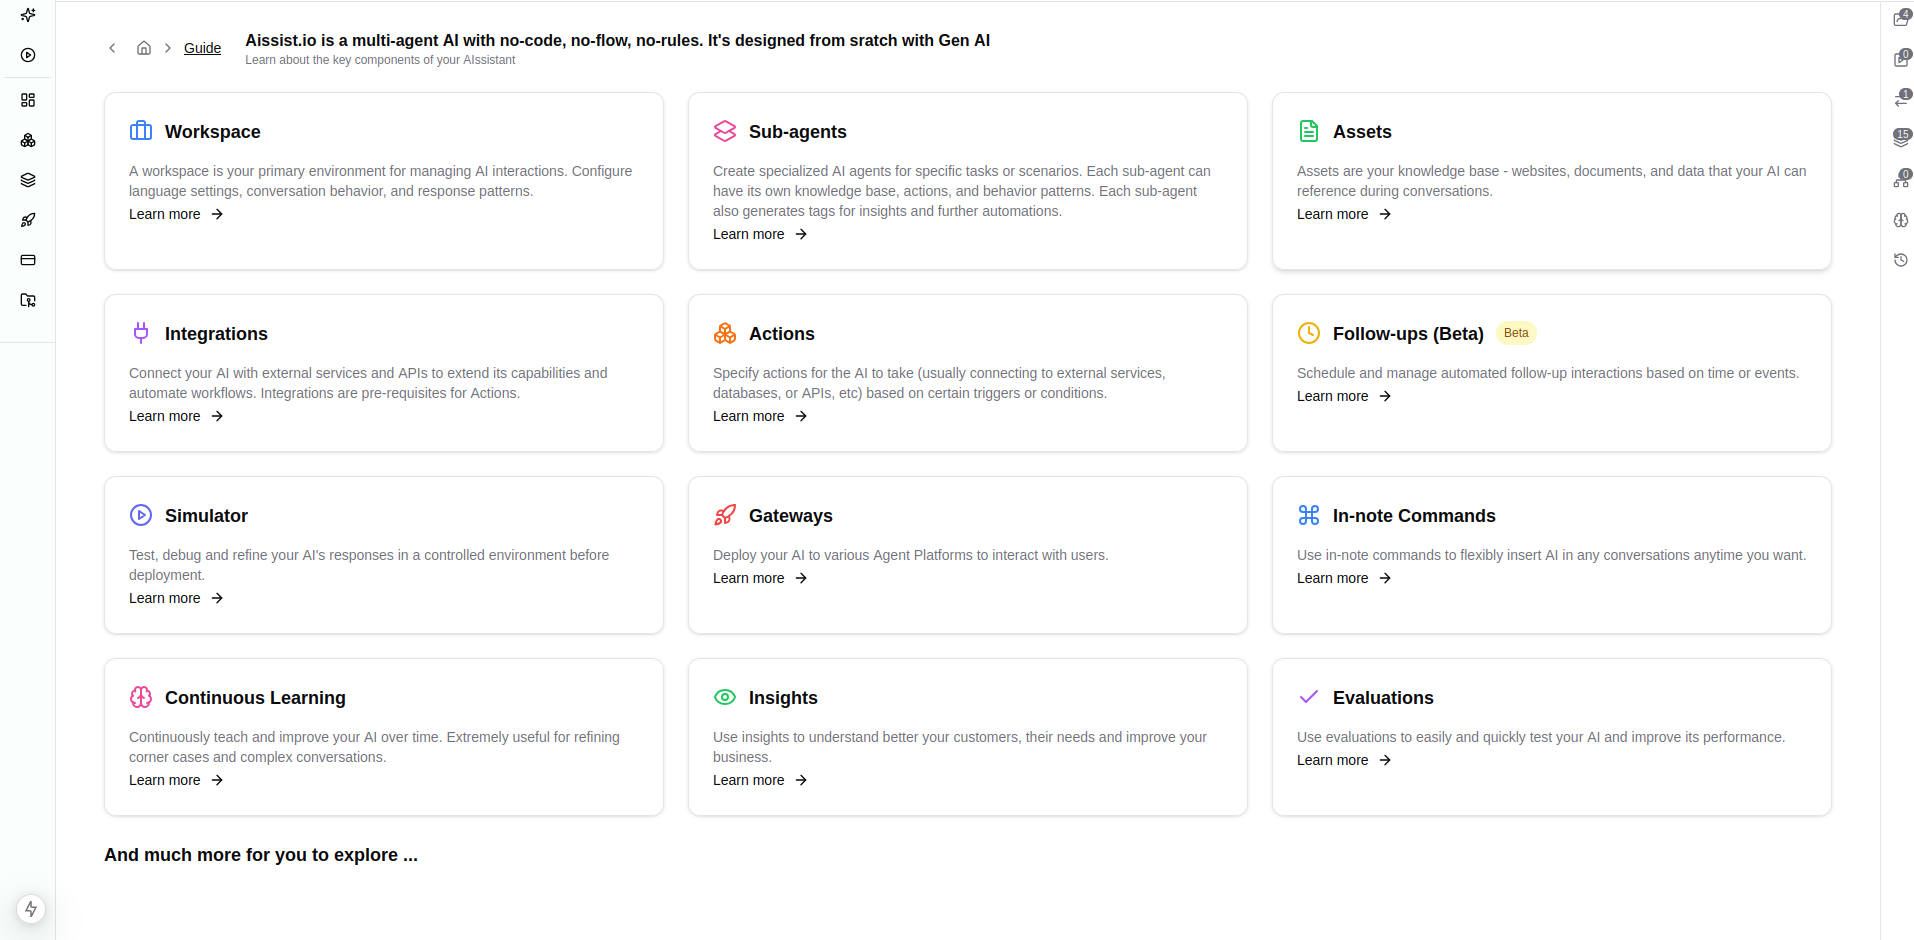Open Learn more on the Insights card
1914x940 pixels.
click(748, 780)
